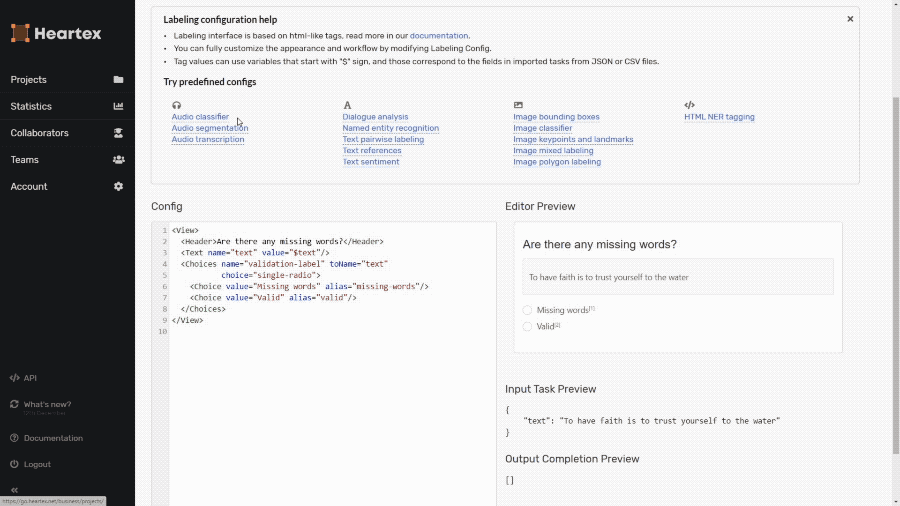Load the Audio segmentation config
The image size is (900, 506).
(x=210, y=128)
